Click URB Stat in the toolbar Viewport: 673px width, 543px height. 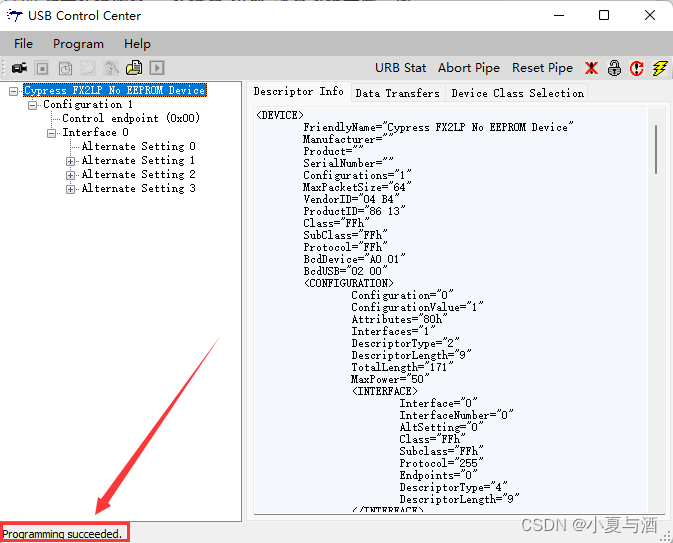400,68
